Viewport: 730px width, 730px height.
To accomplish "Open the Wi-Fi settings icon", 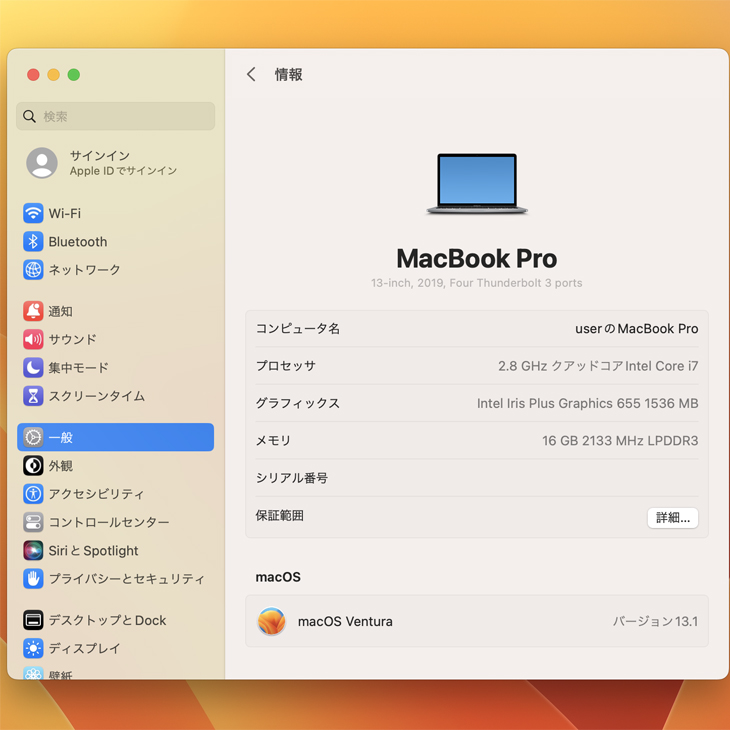I will 33,213.
